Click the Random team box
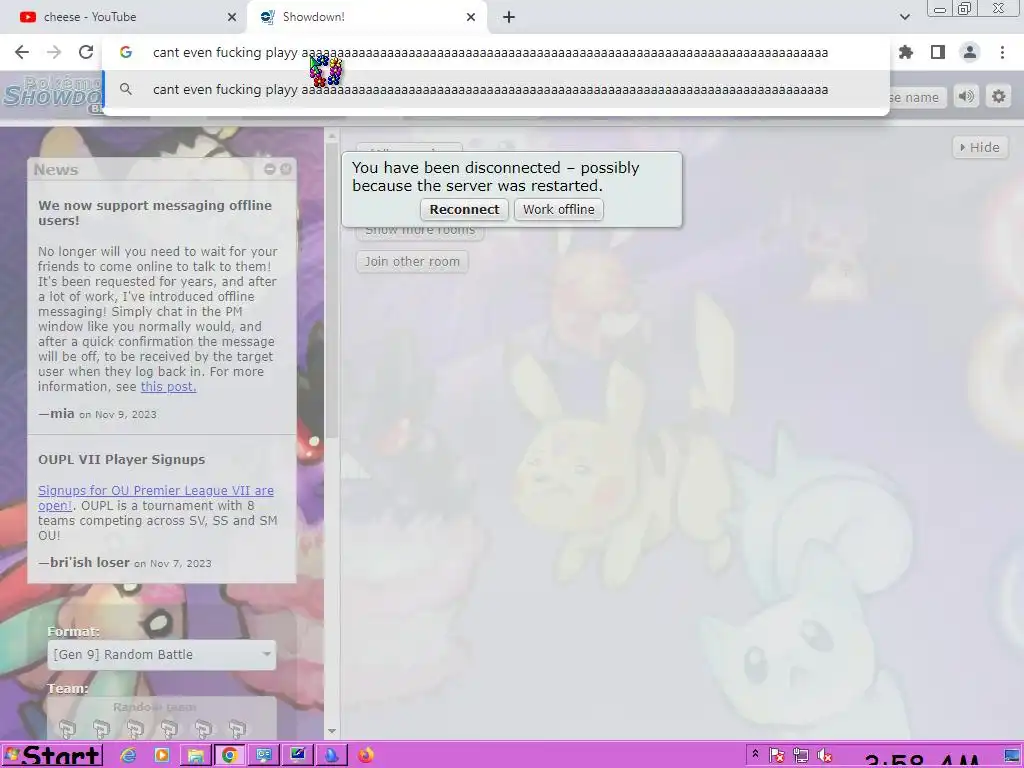Viewport: 1024px width, 768px height. coord(162,718)
